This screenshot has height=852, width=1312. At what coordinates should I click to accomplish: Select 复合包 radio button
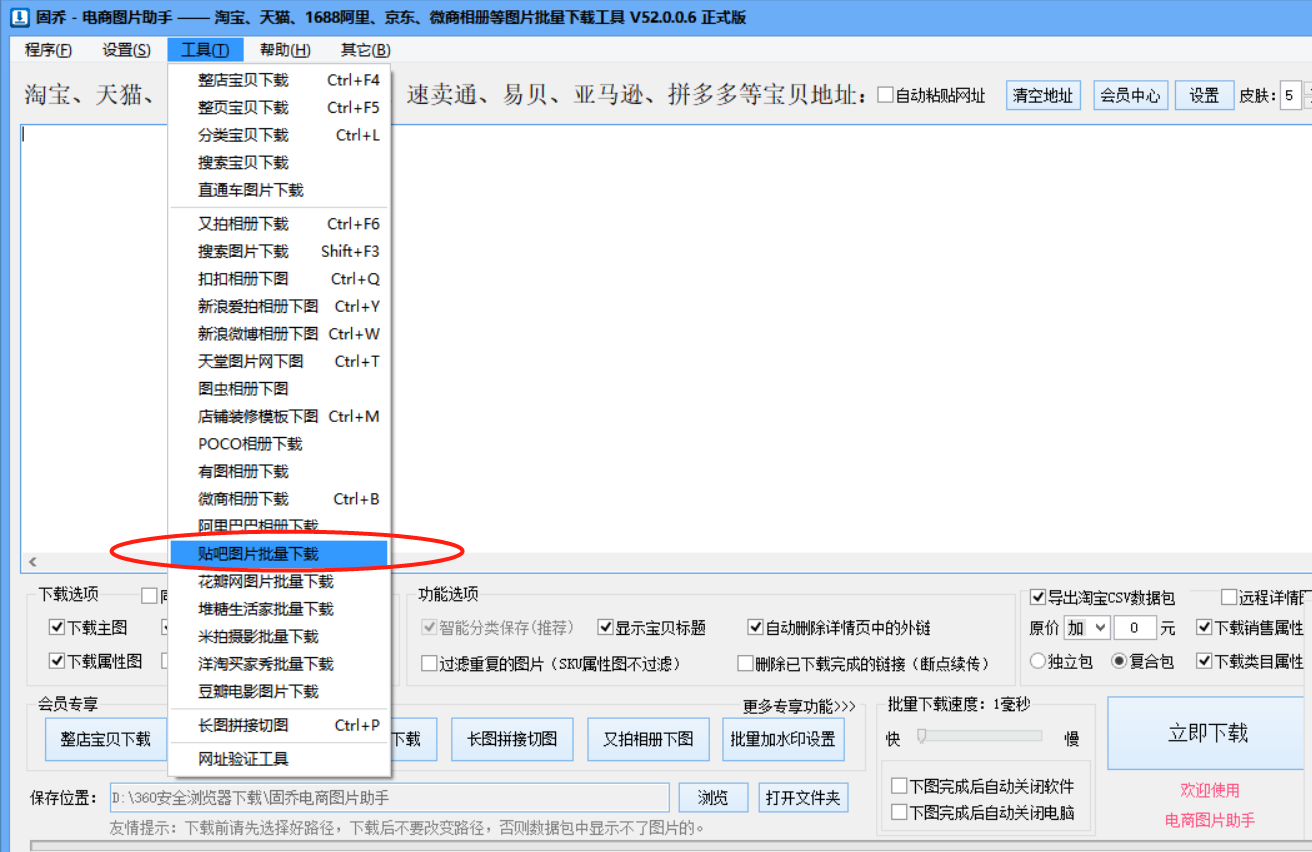point(1120,661)
